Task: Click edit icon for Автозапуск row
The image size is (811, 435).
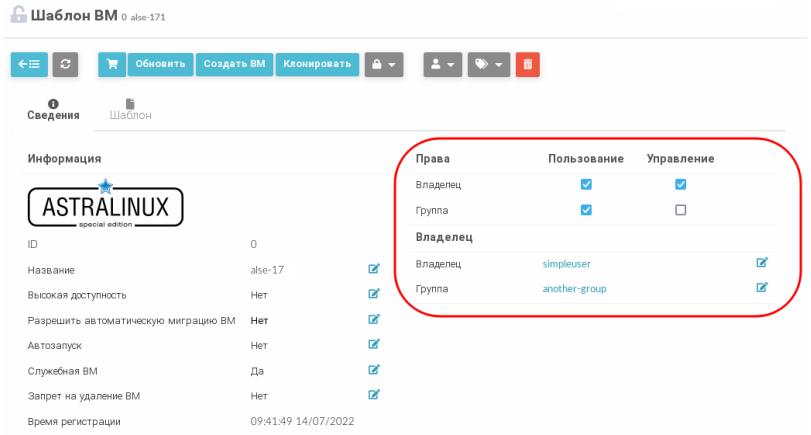Action: tap(374, 345)
